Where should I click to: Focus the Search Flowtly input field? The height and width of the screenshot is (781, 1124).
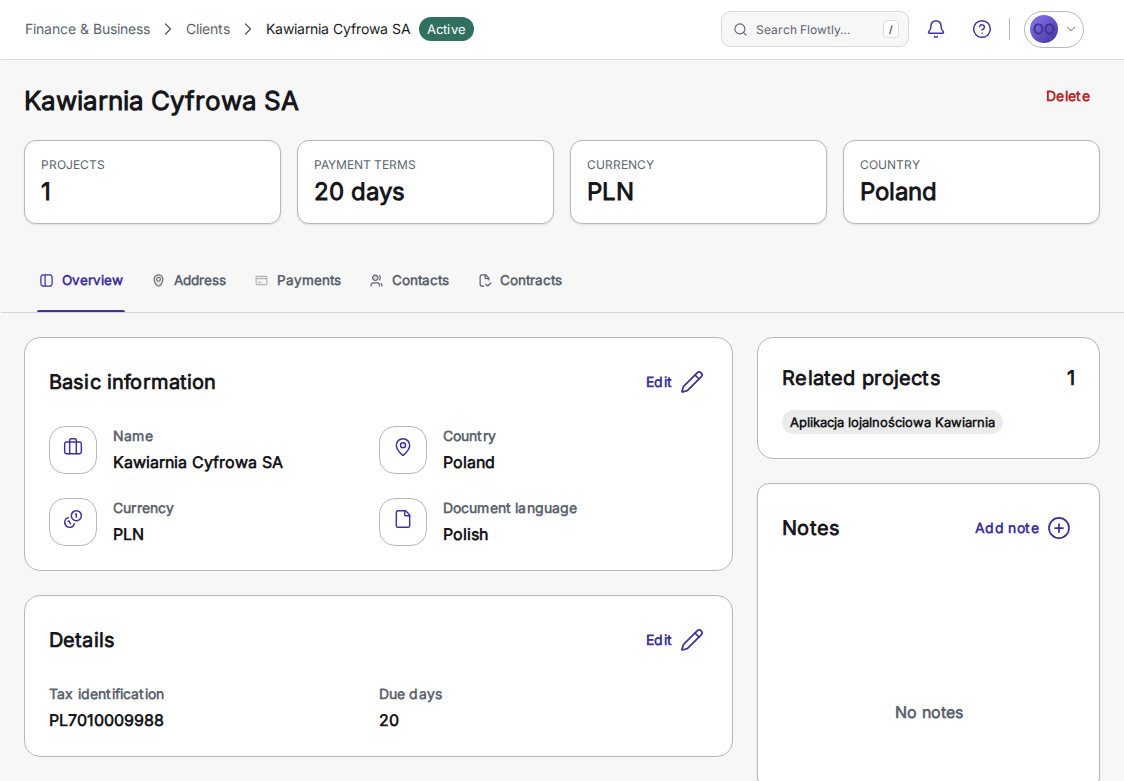(814, 29)
